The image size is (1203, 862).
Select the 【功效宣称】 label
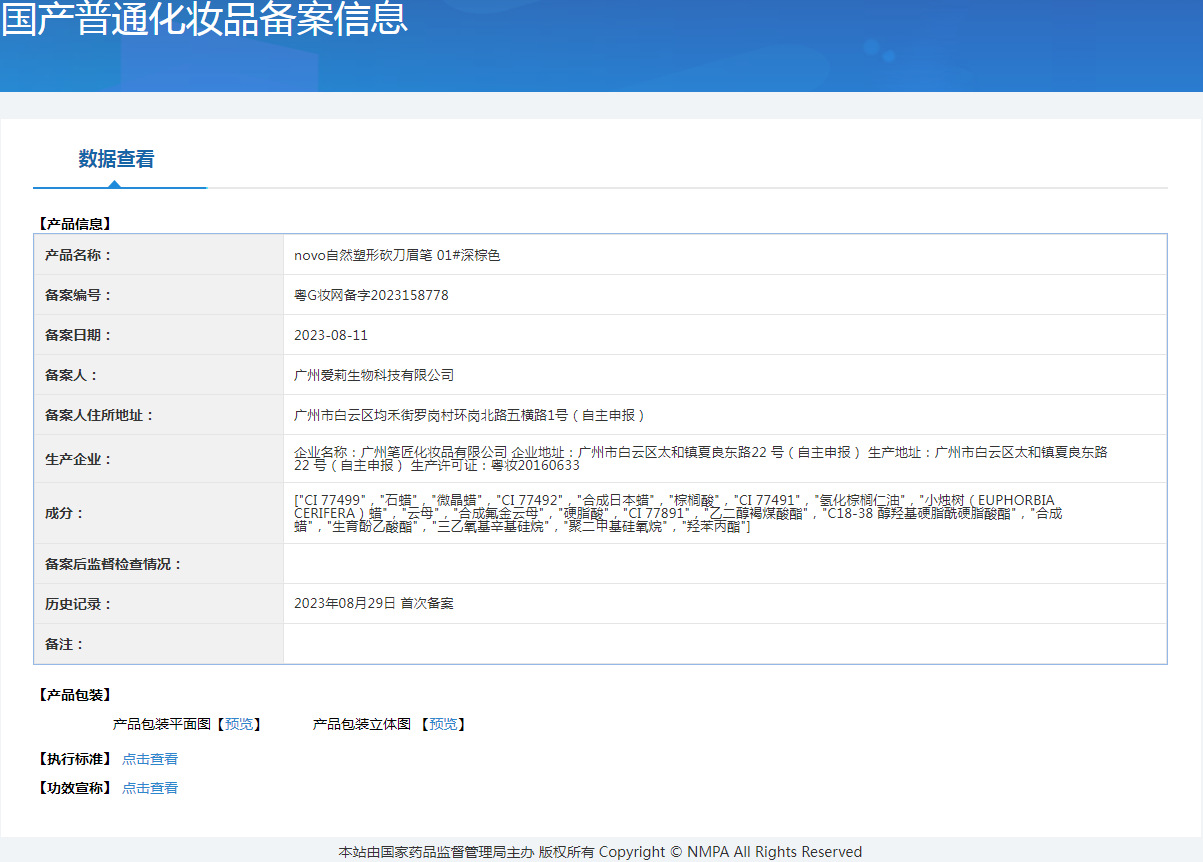tap(75, 788)
